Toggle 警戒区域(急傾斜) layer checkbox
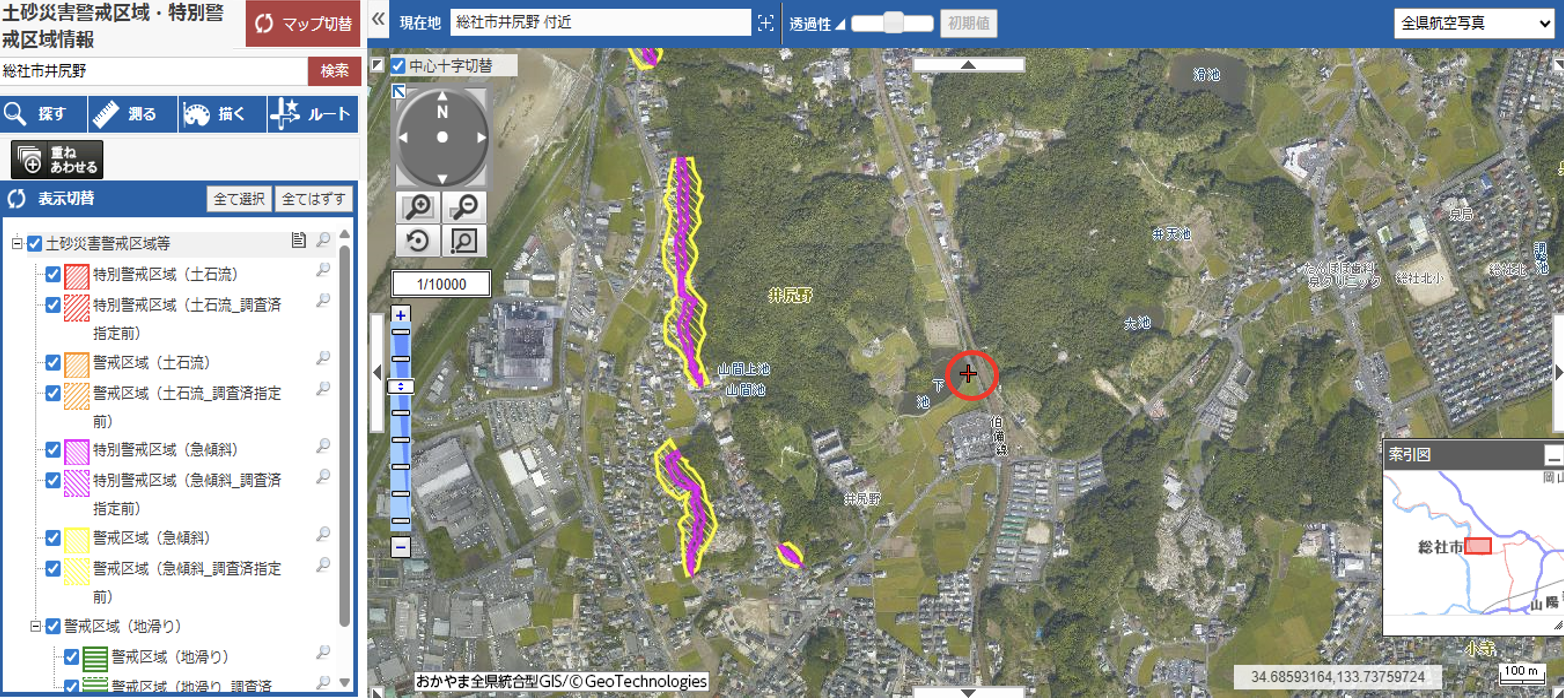 [x=53, y=538]
